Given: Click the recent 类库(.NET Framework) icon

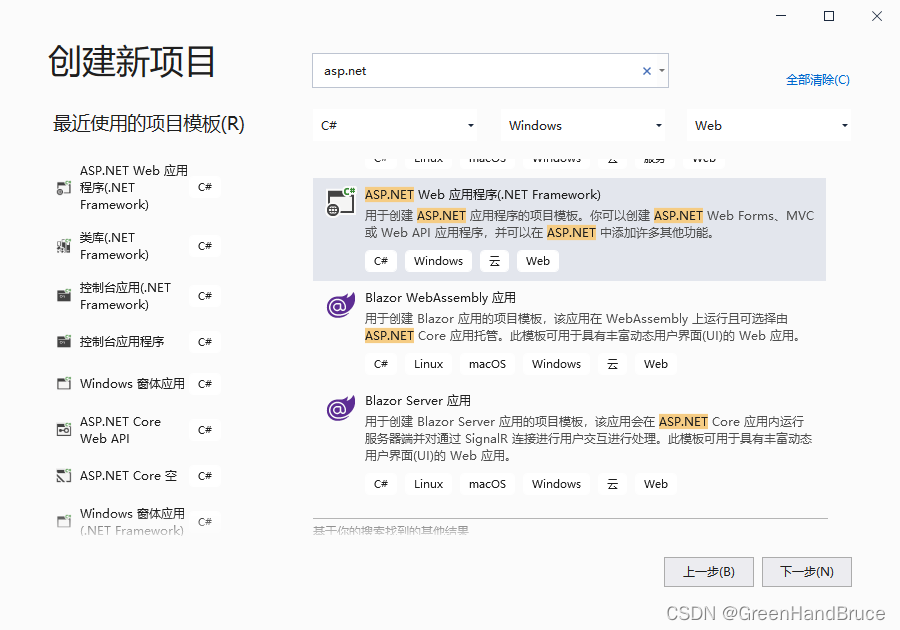Looking at the screenshot, I should (x=64, y=246).
